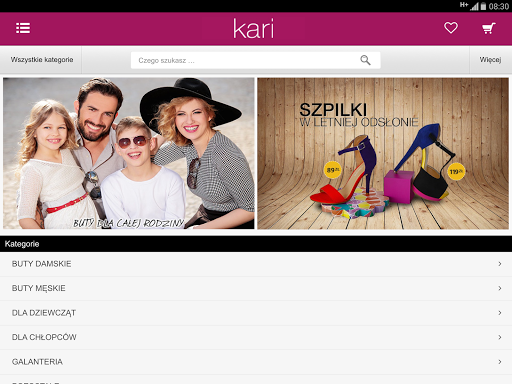Open the hamburger list menu icon
512x384 pixels.
coord(23,28)
